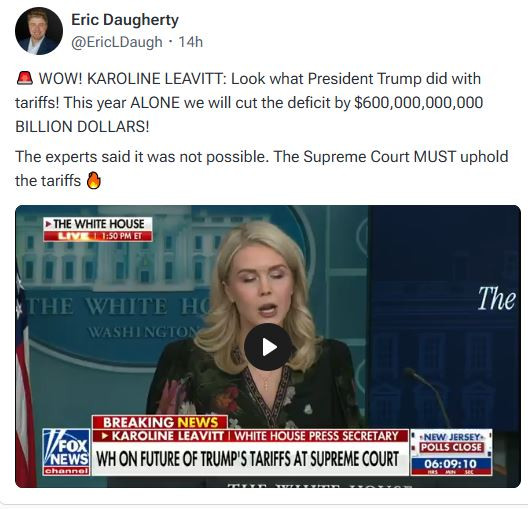The image size is (528, 509).
Task: Click the red siren emoji
Action: 25,78
